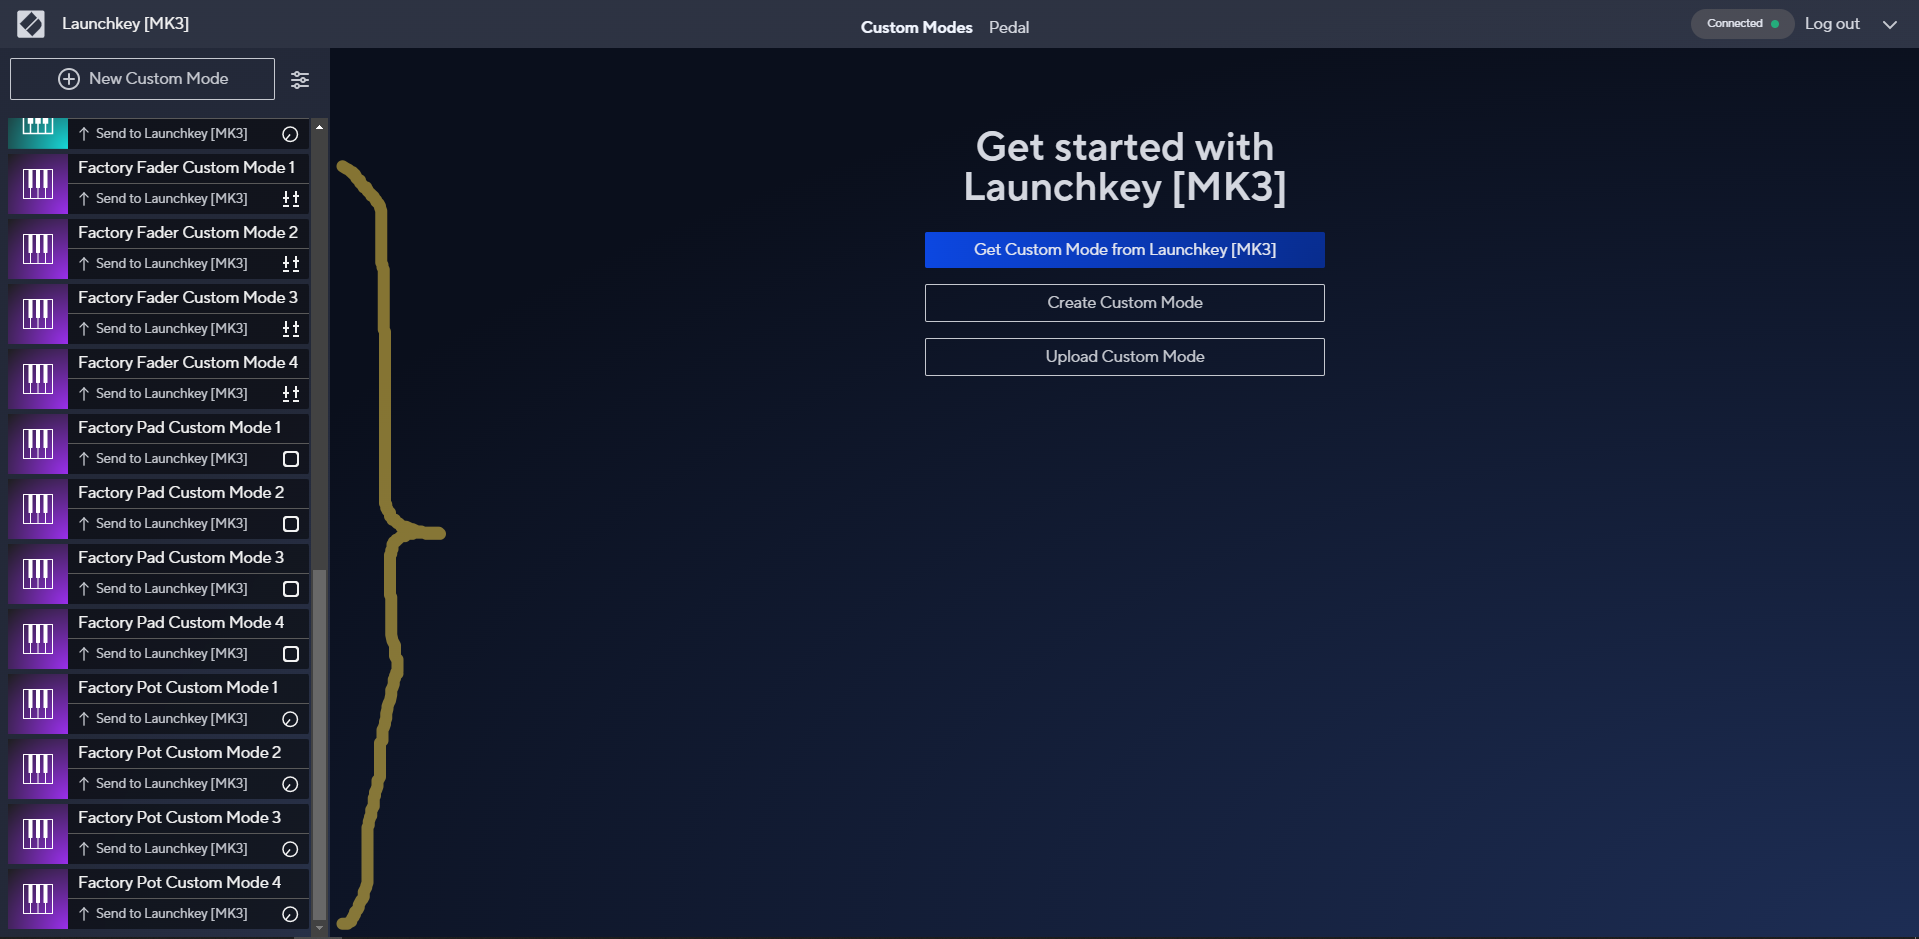This screenshot has width=1919, height=939.
Task: Click the pad icon on Factory Pad Custom Mode 1
Action: 291,459
